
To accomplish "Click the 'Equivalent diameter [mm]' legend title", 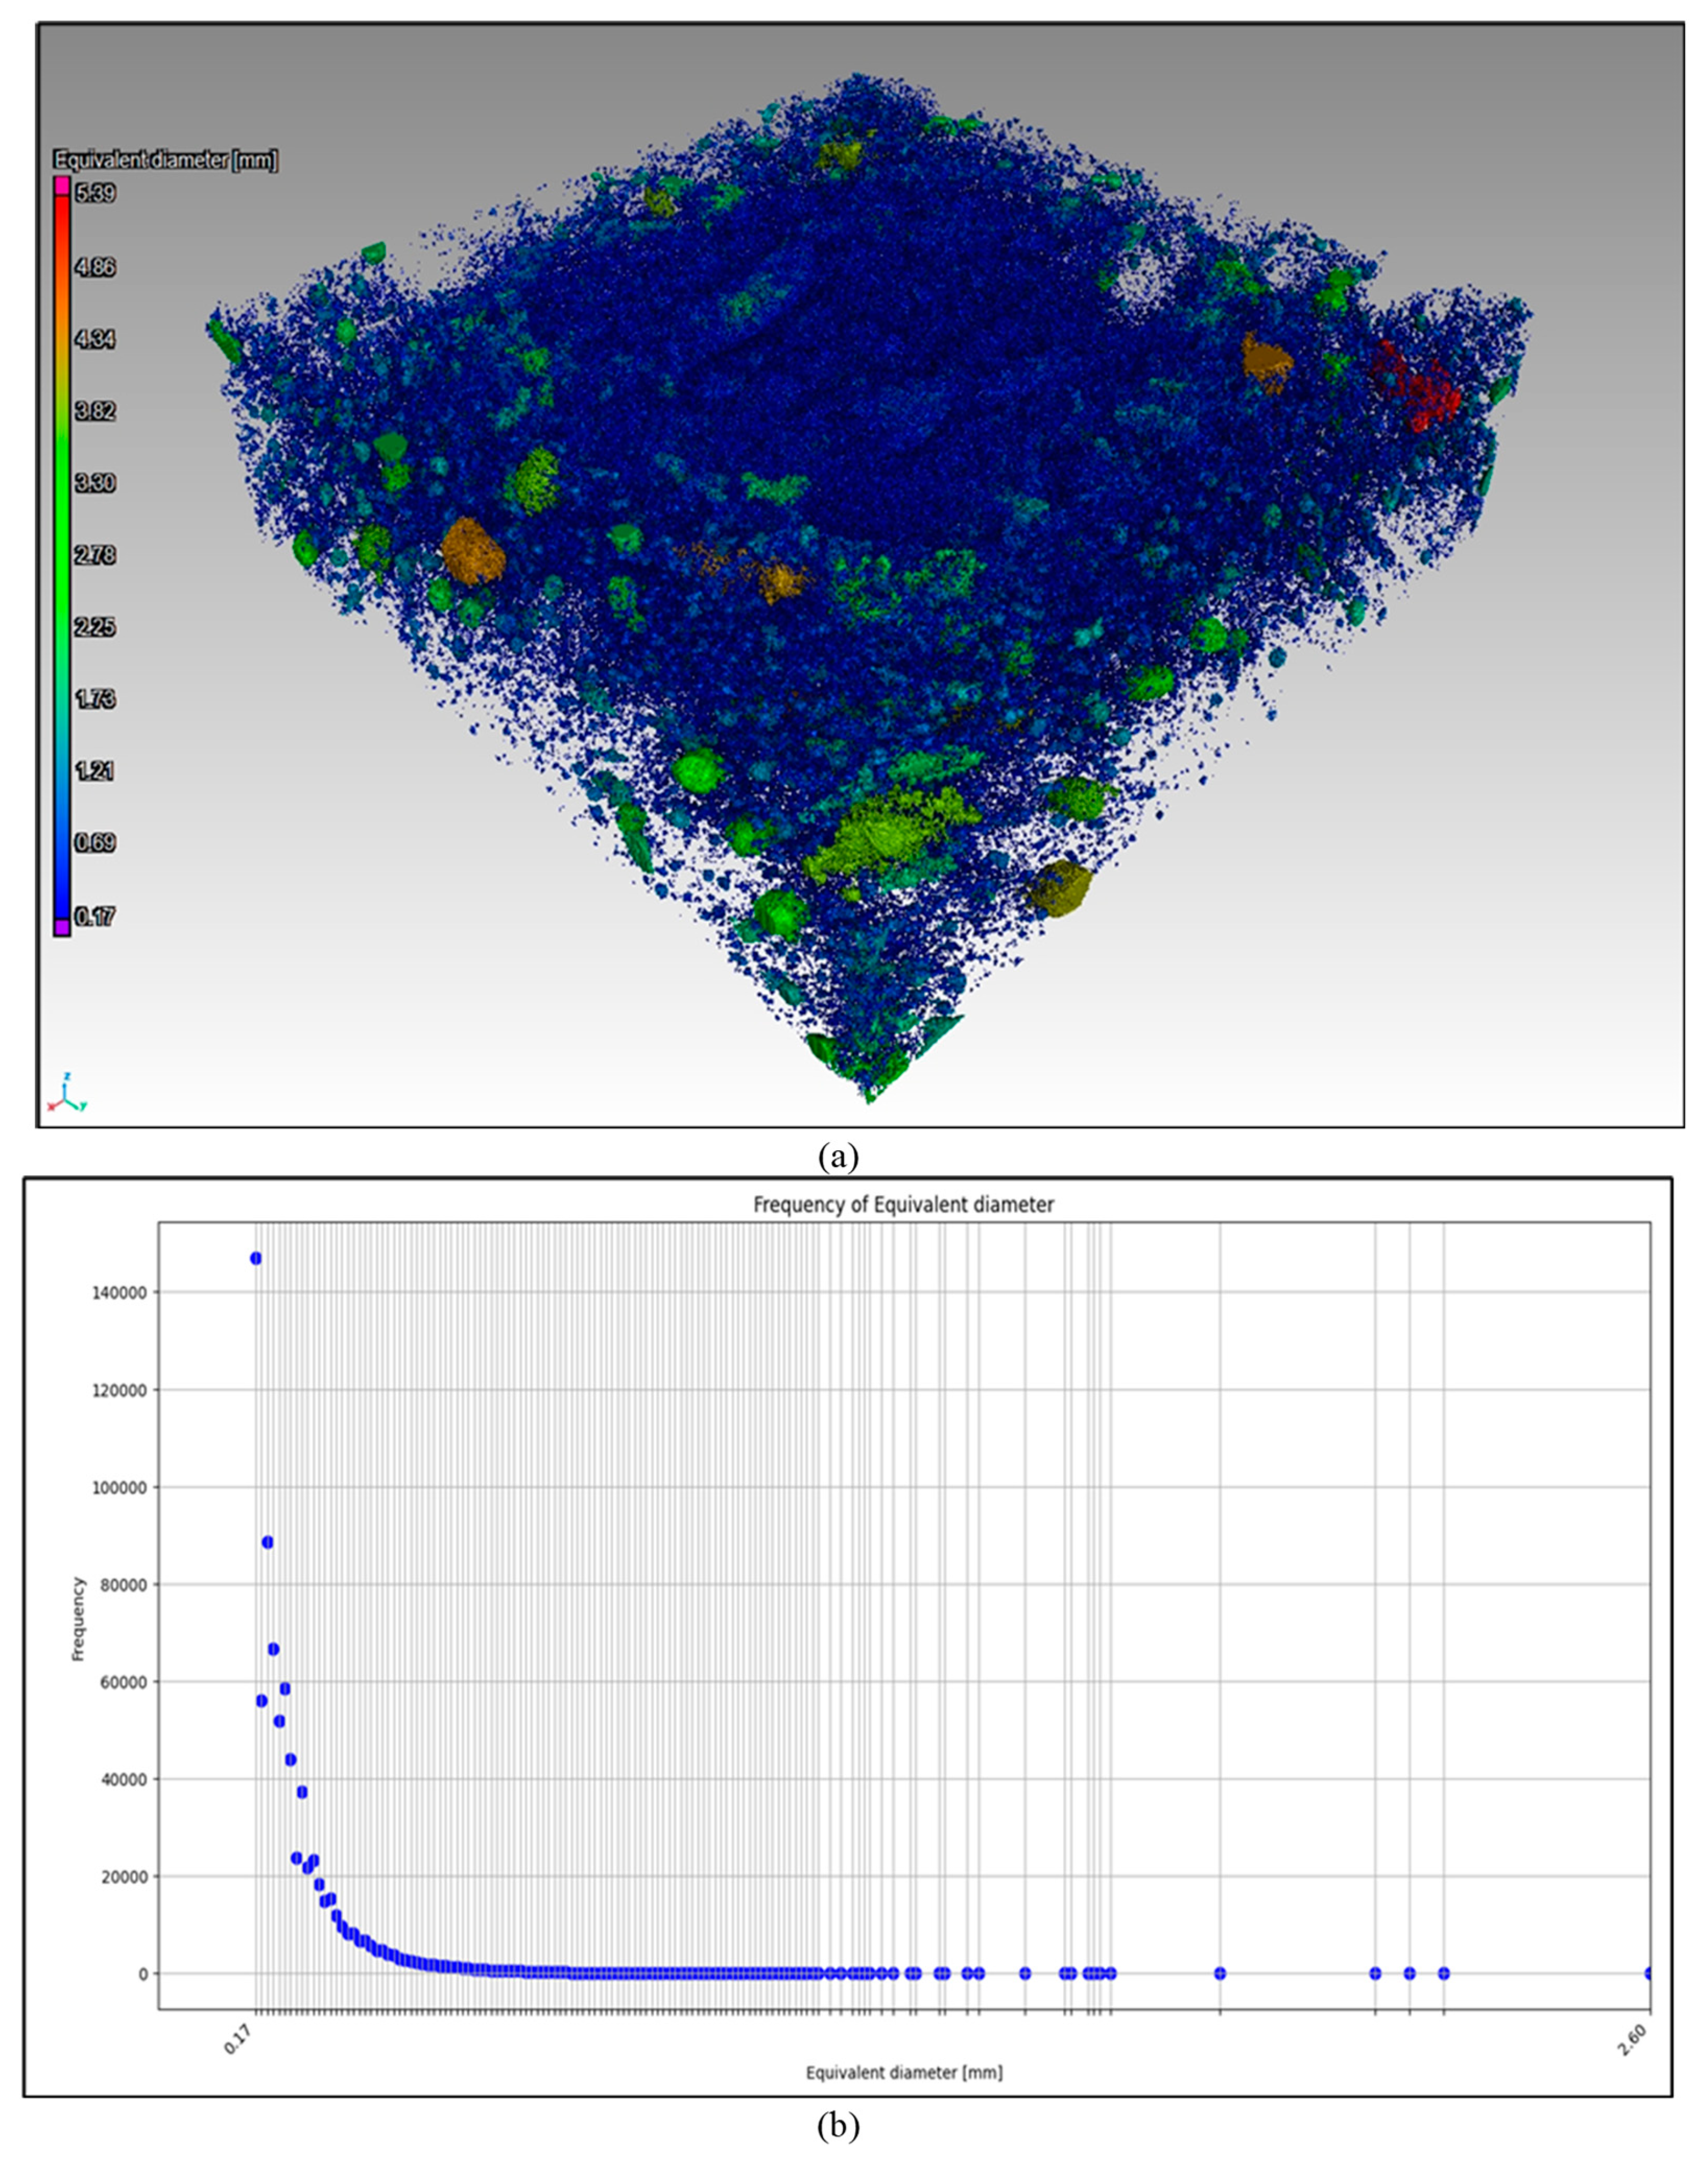I will pos(165,160).
